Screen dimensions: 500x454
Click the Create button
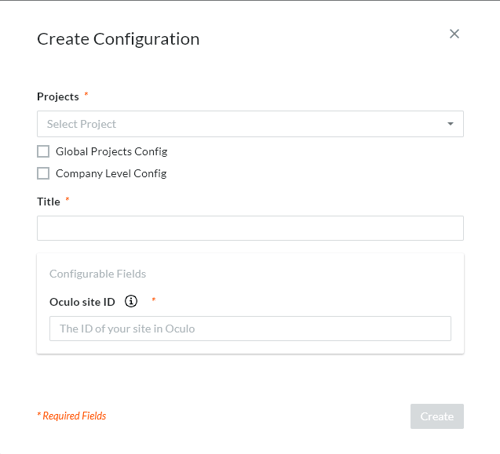point(437,416)
